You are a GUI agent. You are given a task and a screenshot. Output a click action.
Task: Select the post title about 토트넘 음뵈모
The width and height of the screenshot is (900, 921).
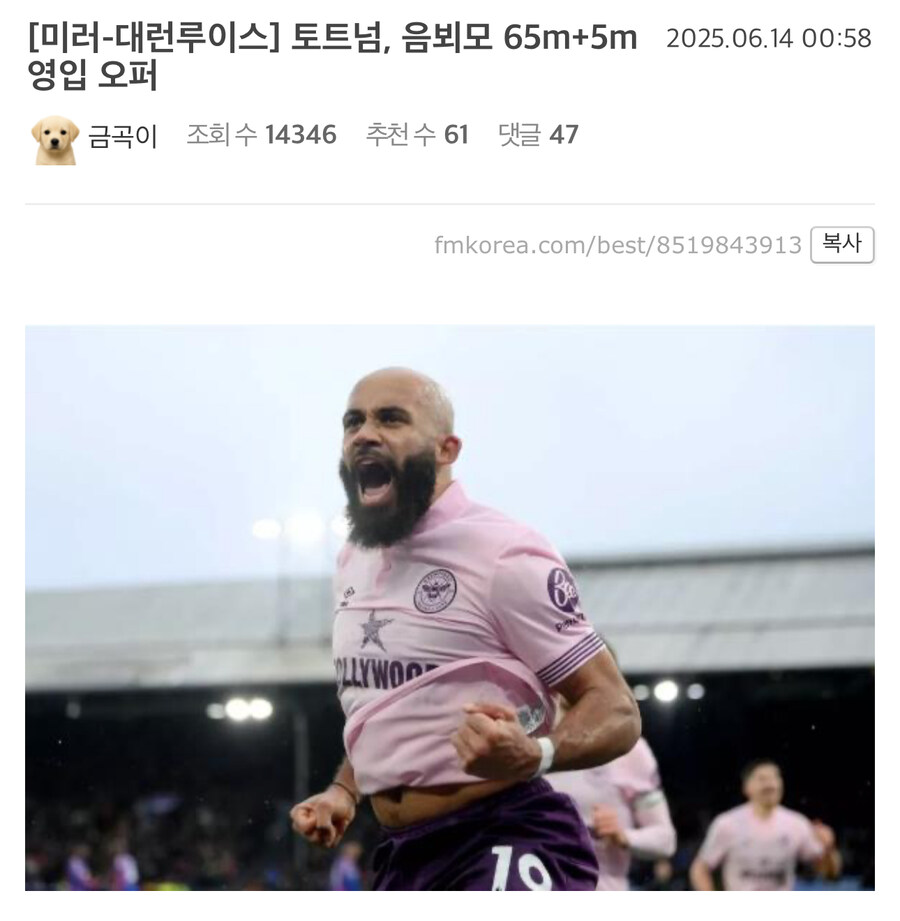pyautogui.click(x=333, y=57)
